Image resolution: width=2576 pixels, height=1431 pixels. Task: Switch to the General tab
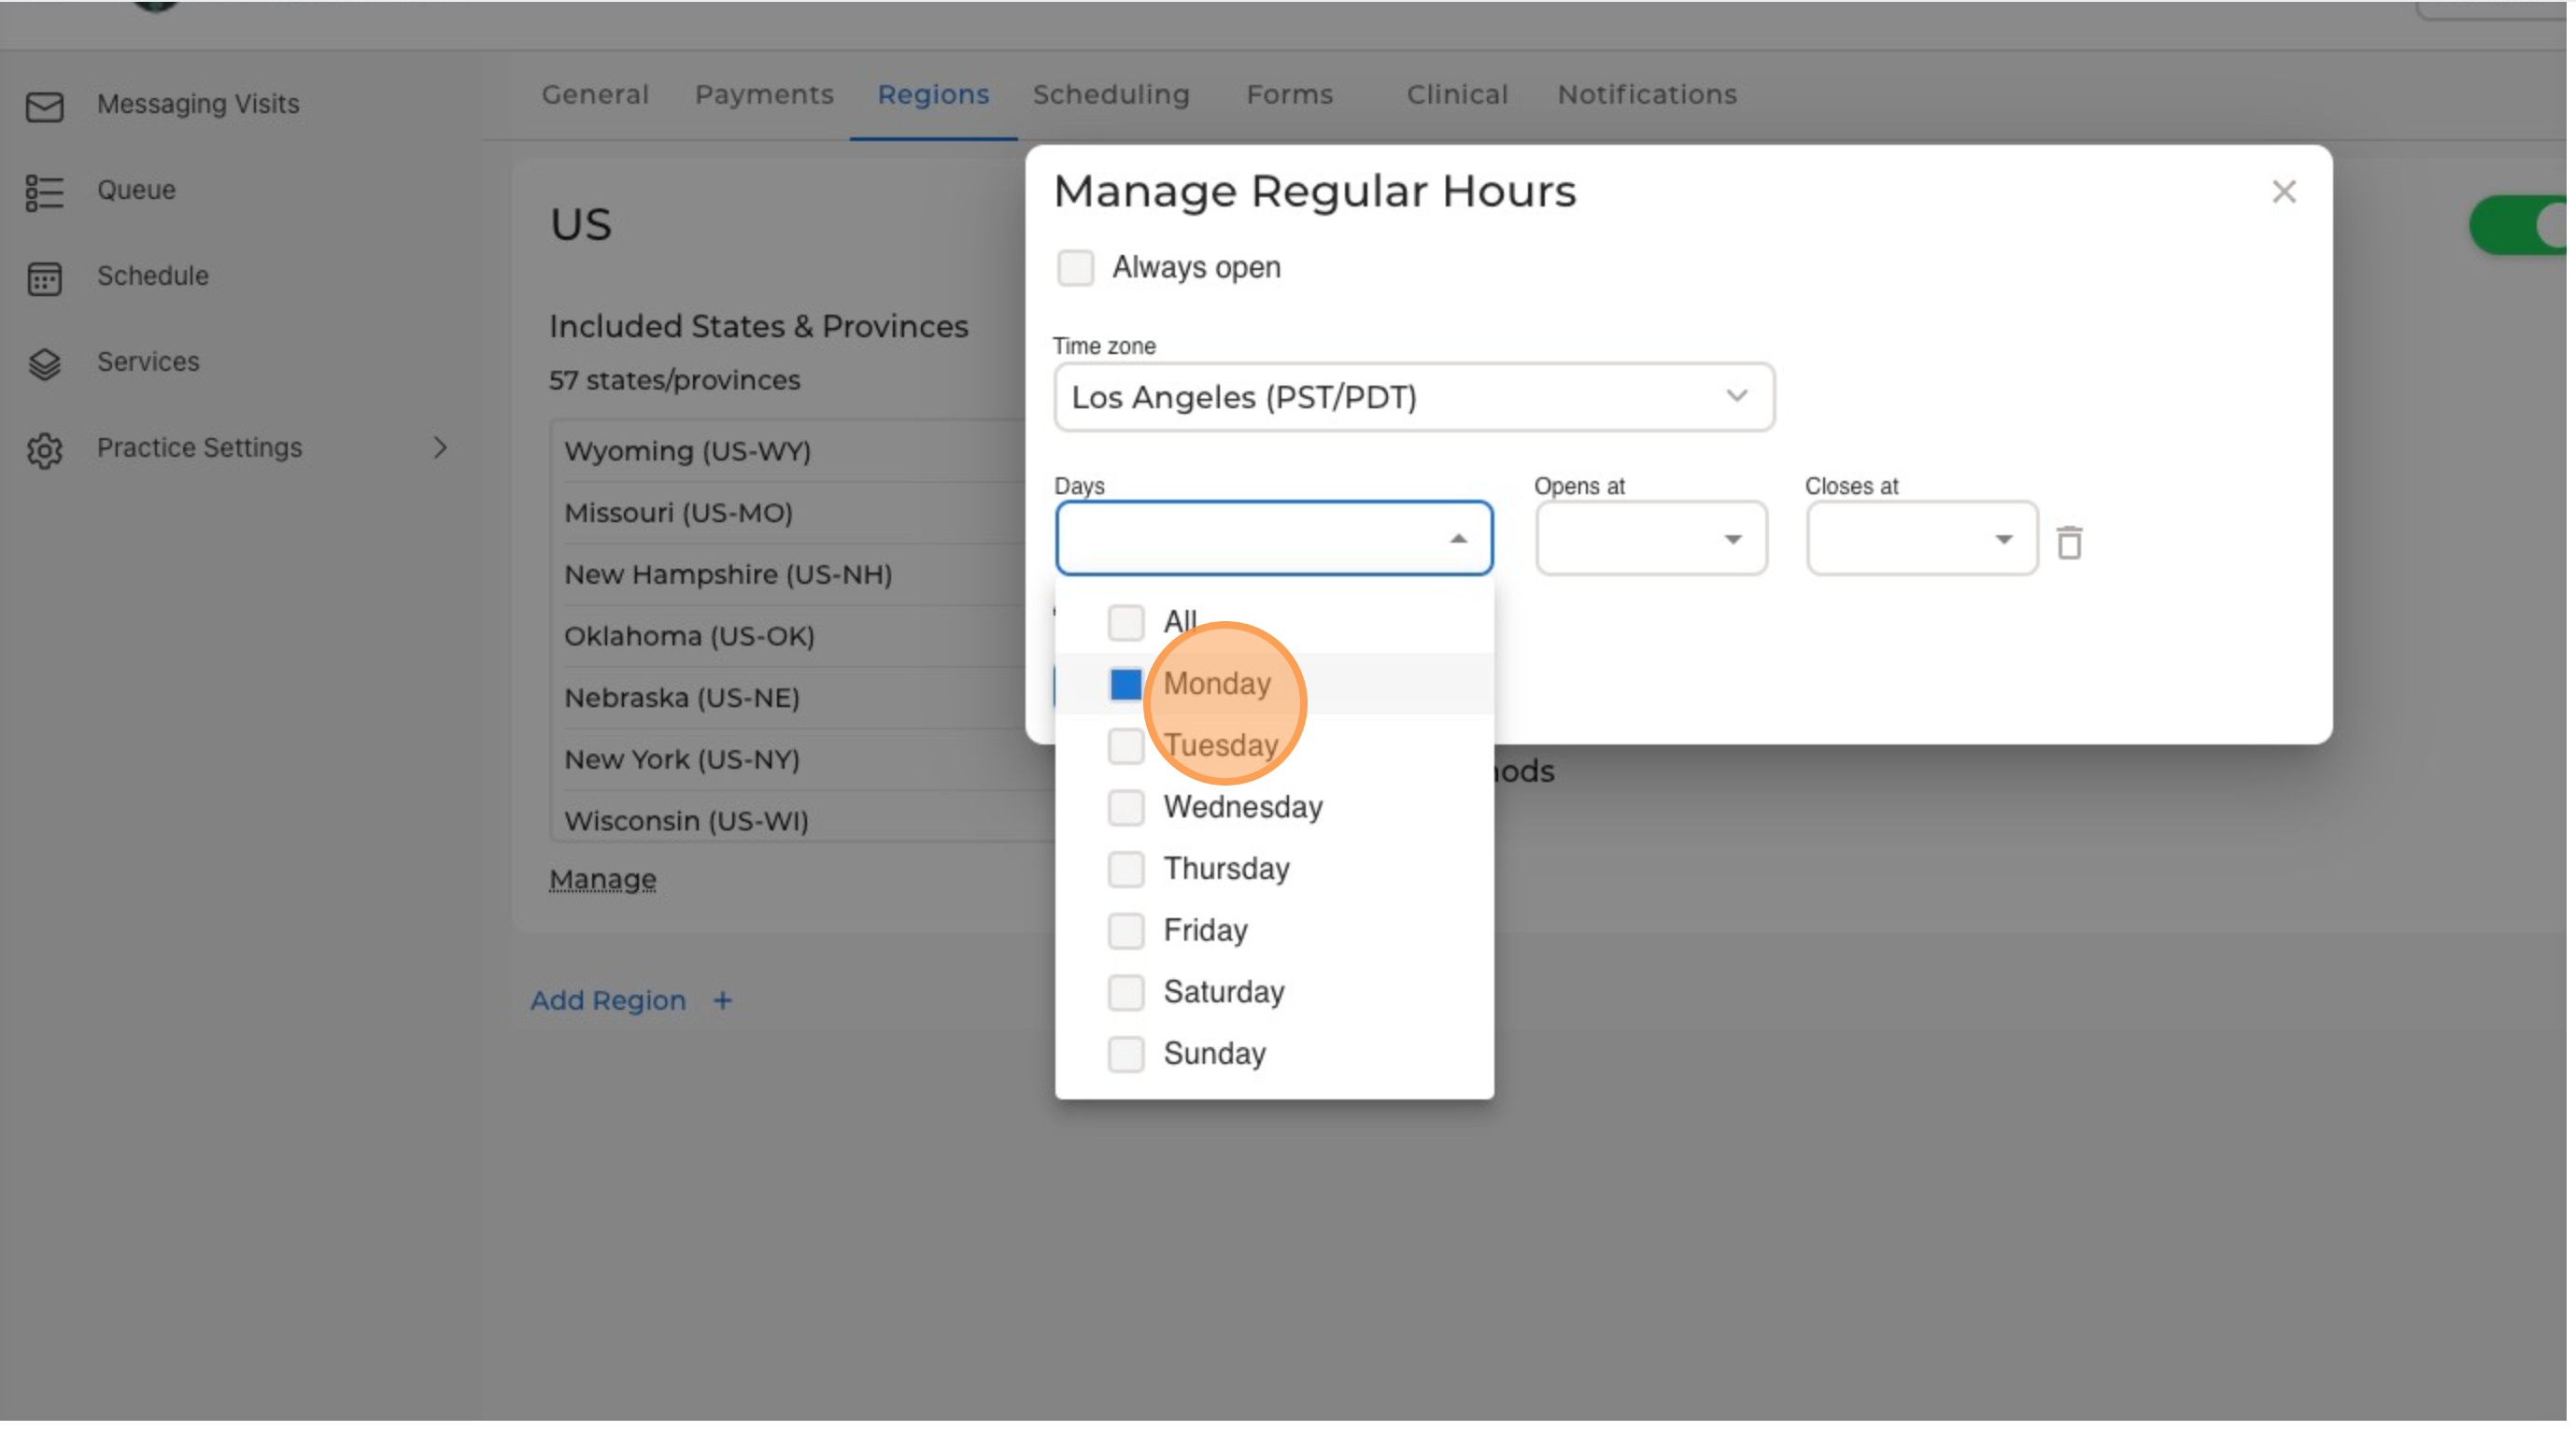point(595,94)
